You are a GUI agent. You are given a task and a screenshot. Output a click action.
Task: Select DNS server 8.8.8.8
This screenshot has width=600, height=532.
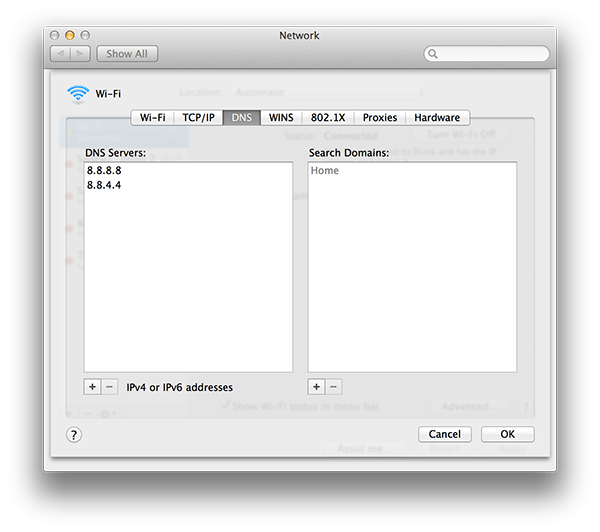(x=188, y=170)
